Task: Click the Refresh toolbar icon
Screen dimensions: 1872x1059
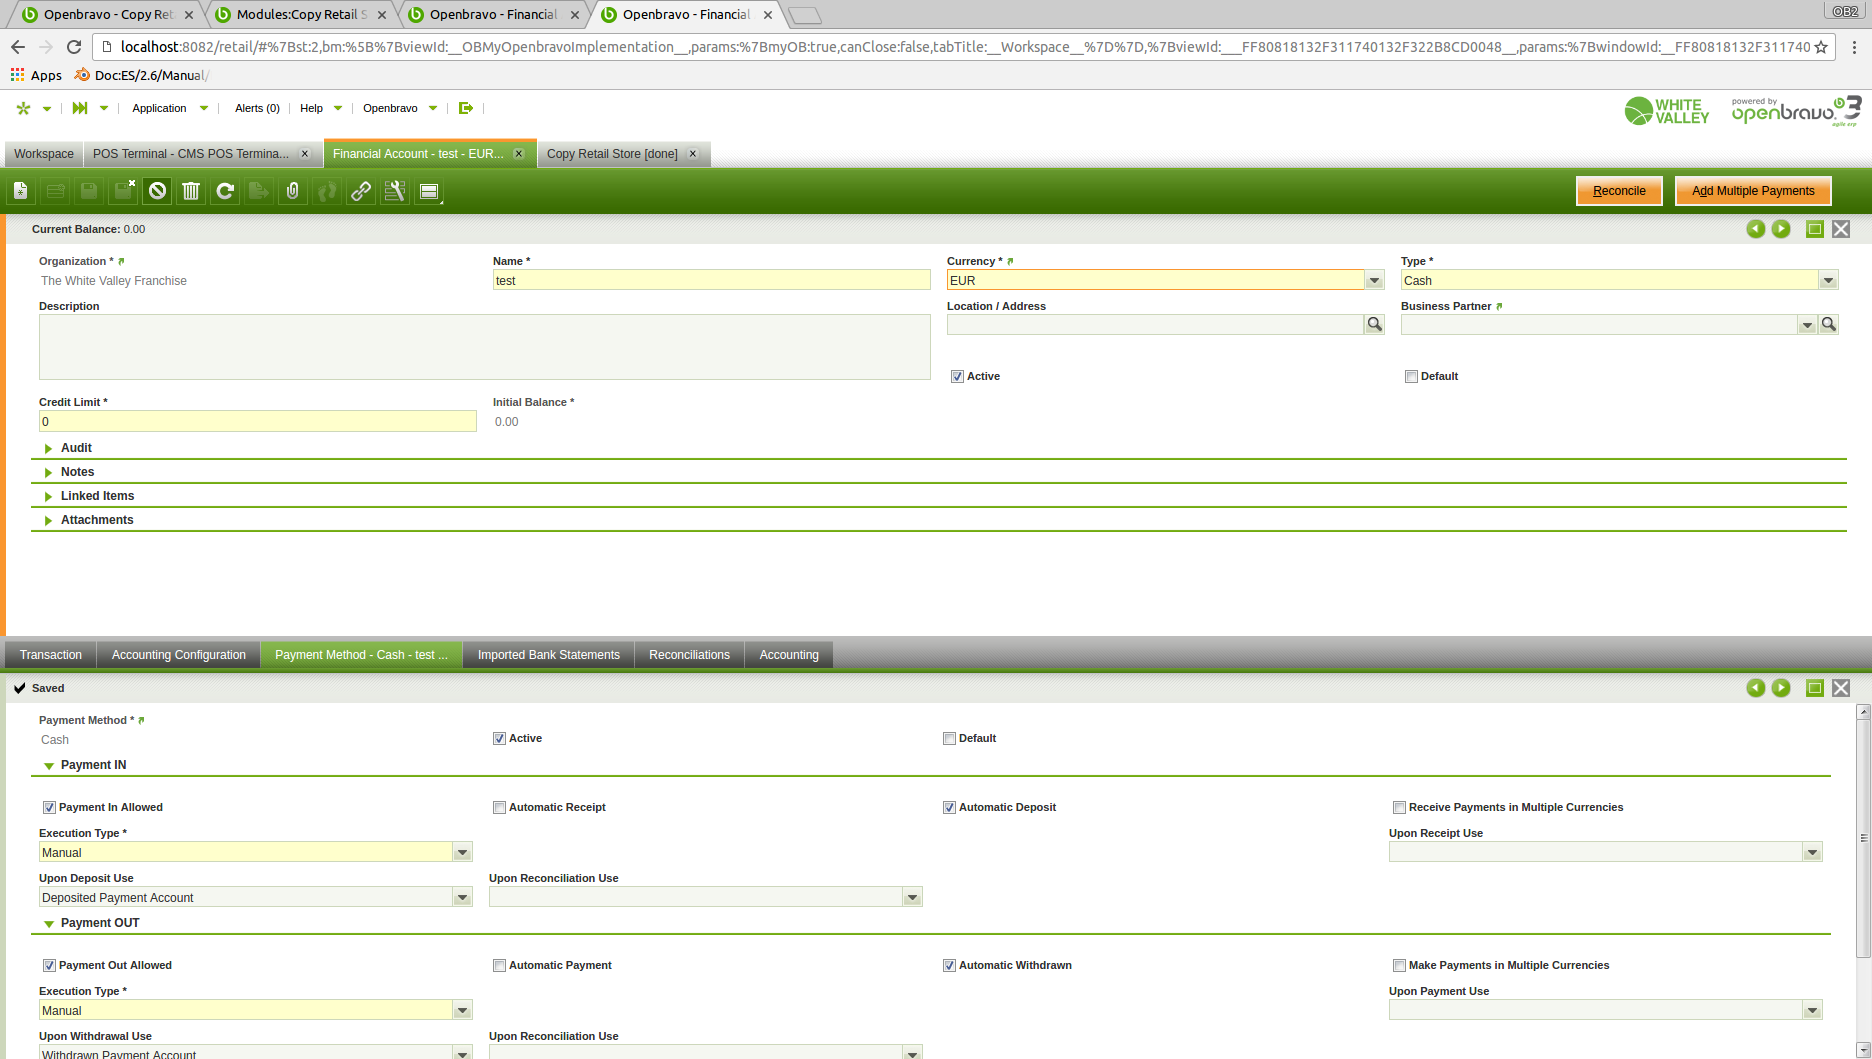Action: (x=225, y=191)
